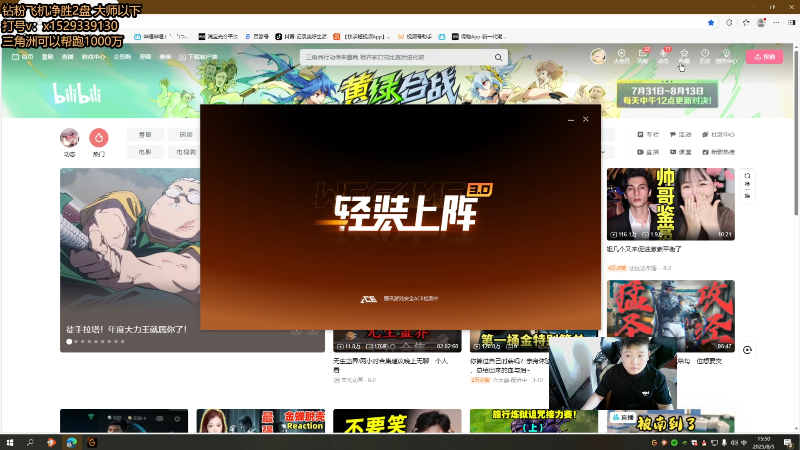Open the 淘宝 bookmark in bookmarks bar
Viewport: 800px width, 450px height.
pyautogui.click(x=218, y=37)
